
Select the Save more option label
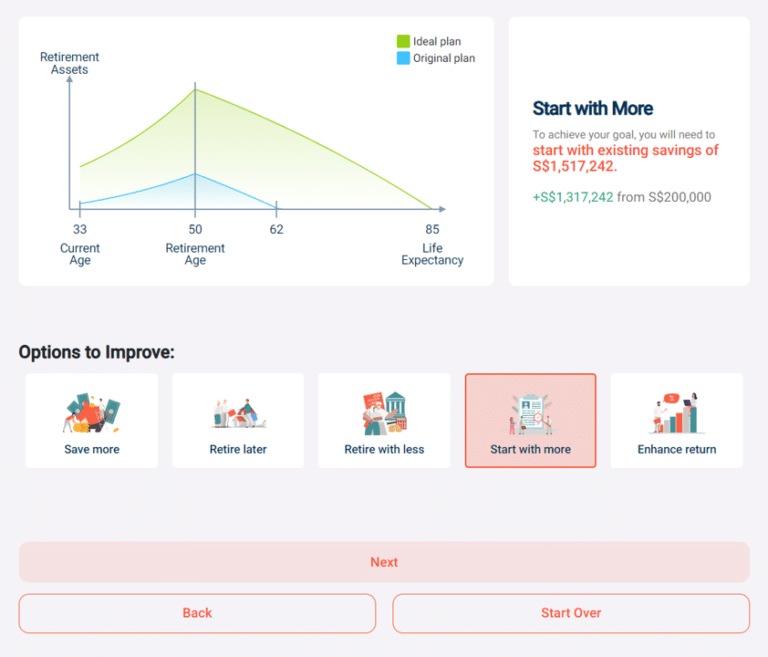(92, 450)
